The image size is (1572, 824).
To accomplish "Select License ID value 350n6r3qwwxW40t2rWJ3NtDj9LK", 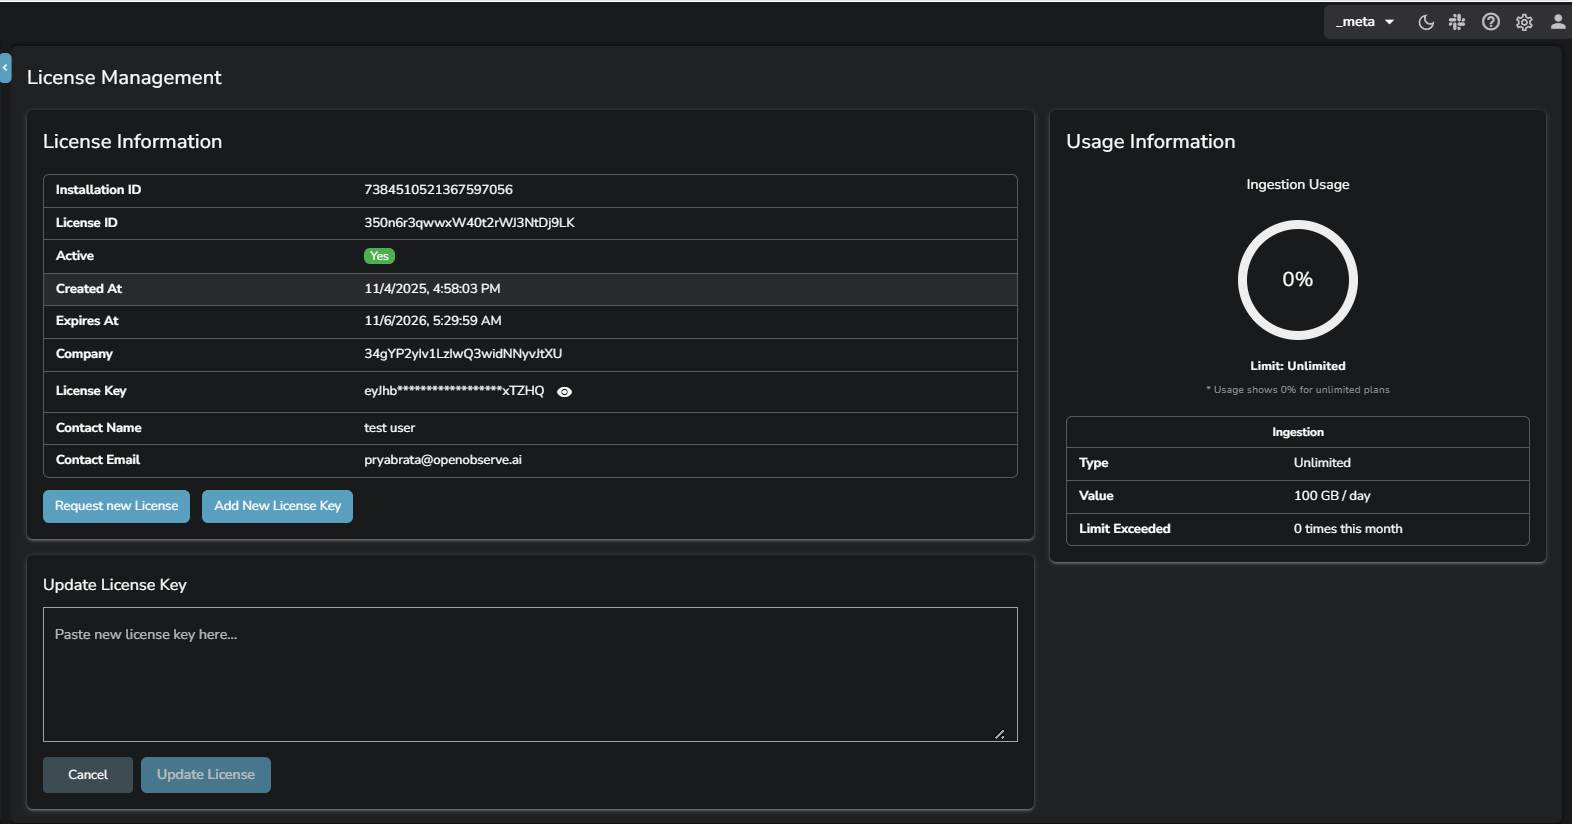I will tap(469, 223).
